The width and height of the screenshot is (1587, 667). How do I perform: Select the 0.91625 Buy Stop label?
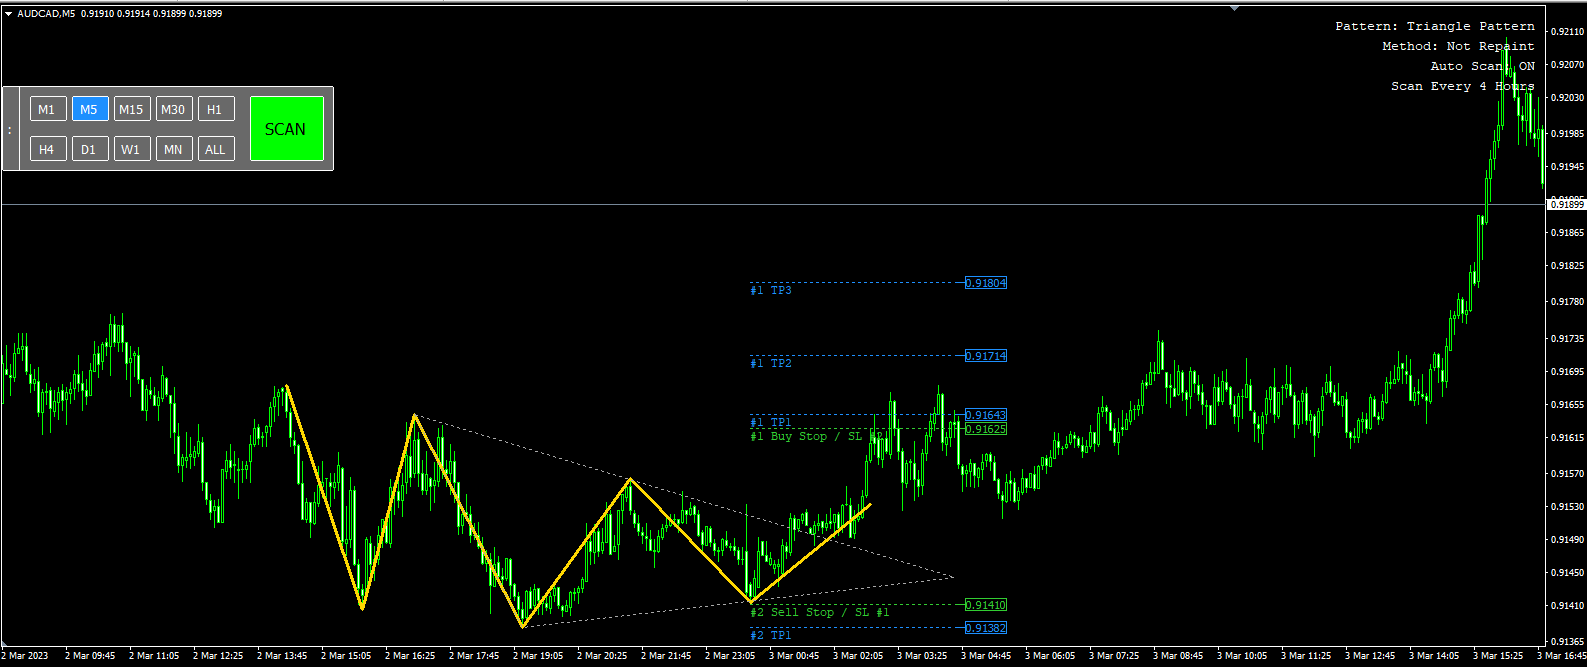point(986,429)
